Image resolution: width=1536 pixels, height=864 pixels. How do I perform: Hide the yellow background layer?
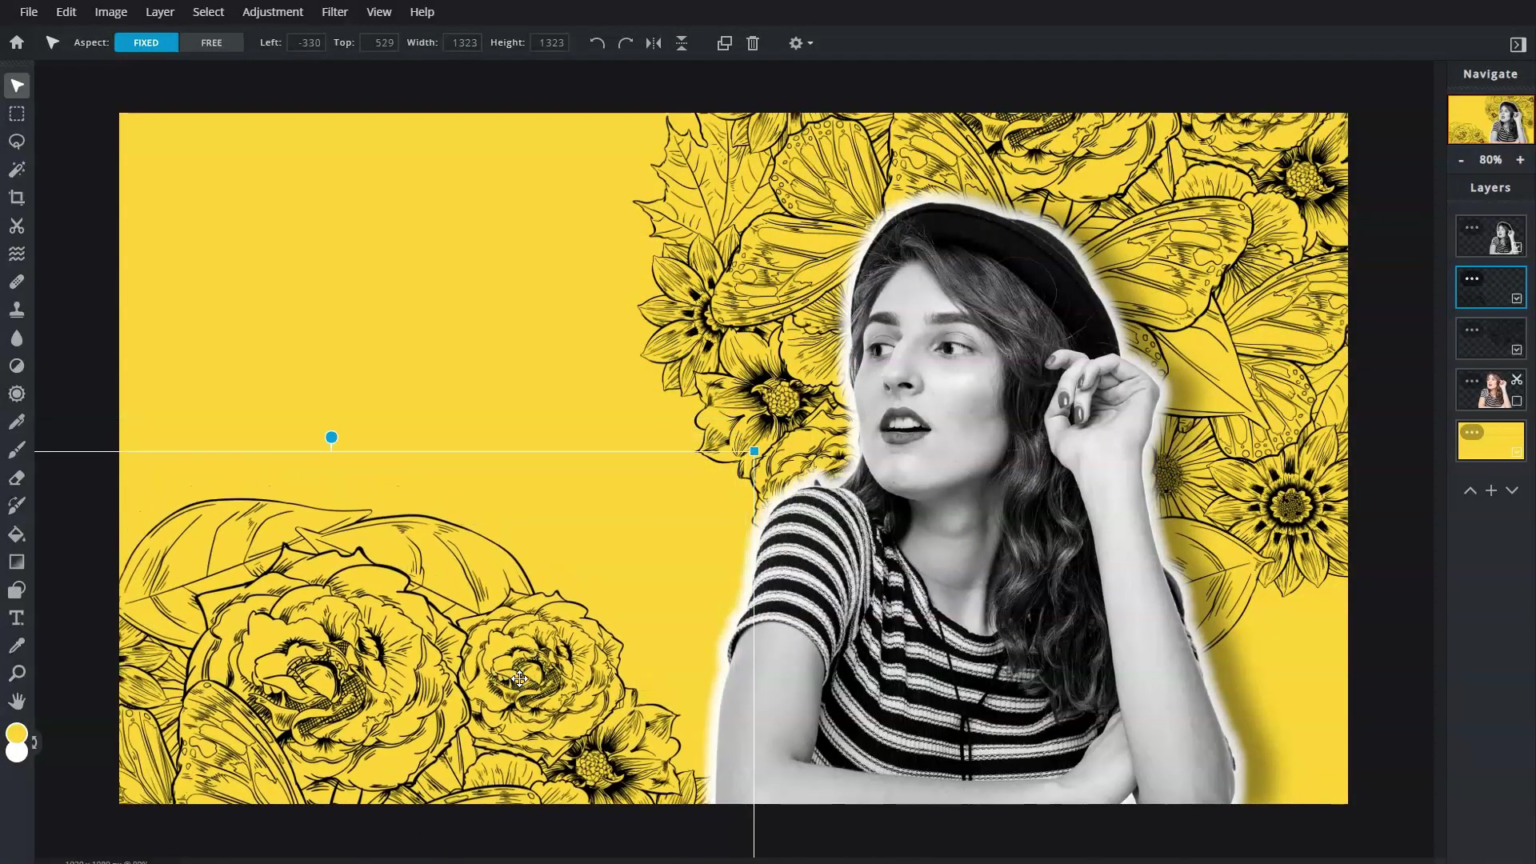[1517, 450]
